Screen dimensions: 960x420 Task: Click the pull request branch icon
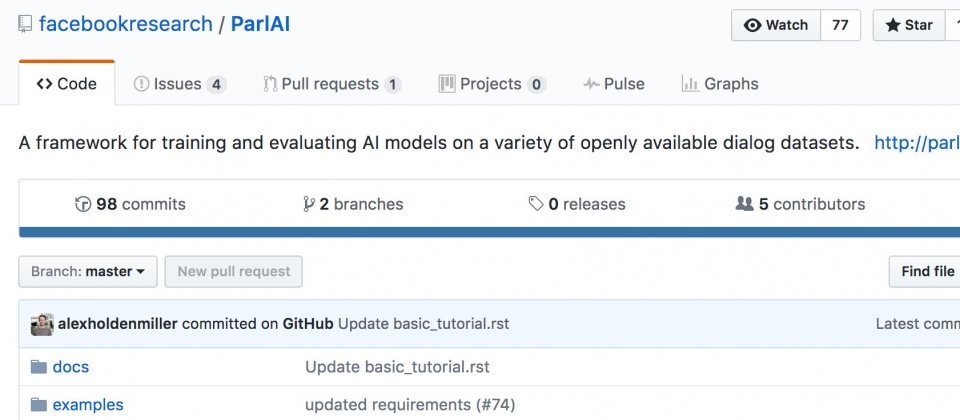tap(270, 84)
